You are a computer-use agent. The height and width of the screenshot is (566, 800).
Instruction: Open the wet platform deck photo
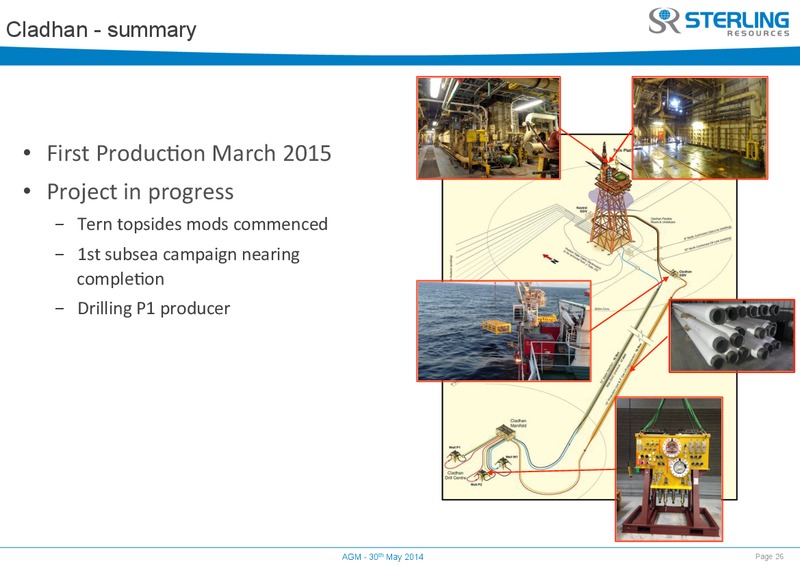[699, 128]
